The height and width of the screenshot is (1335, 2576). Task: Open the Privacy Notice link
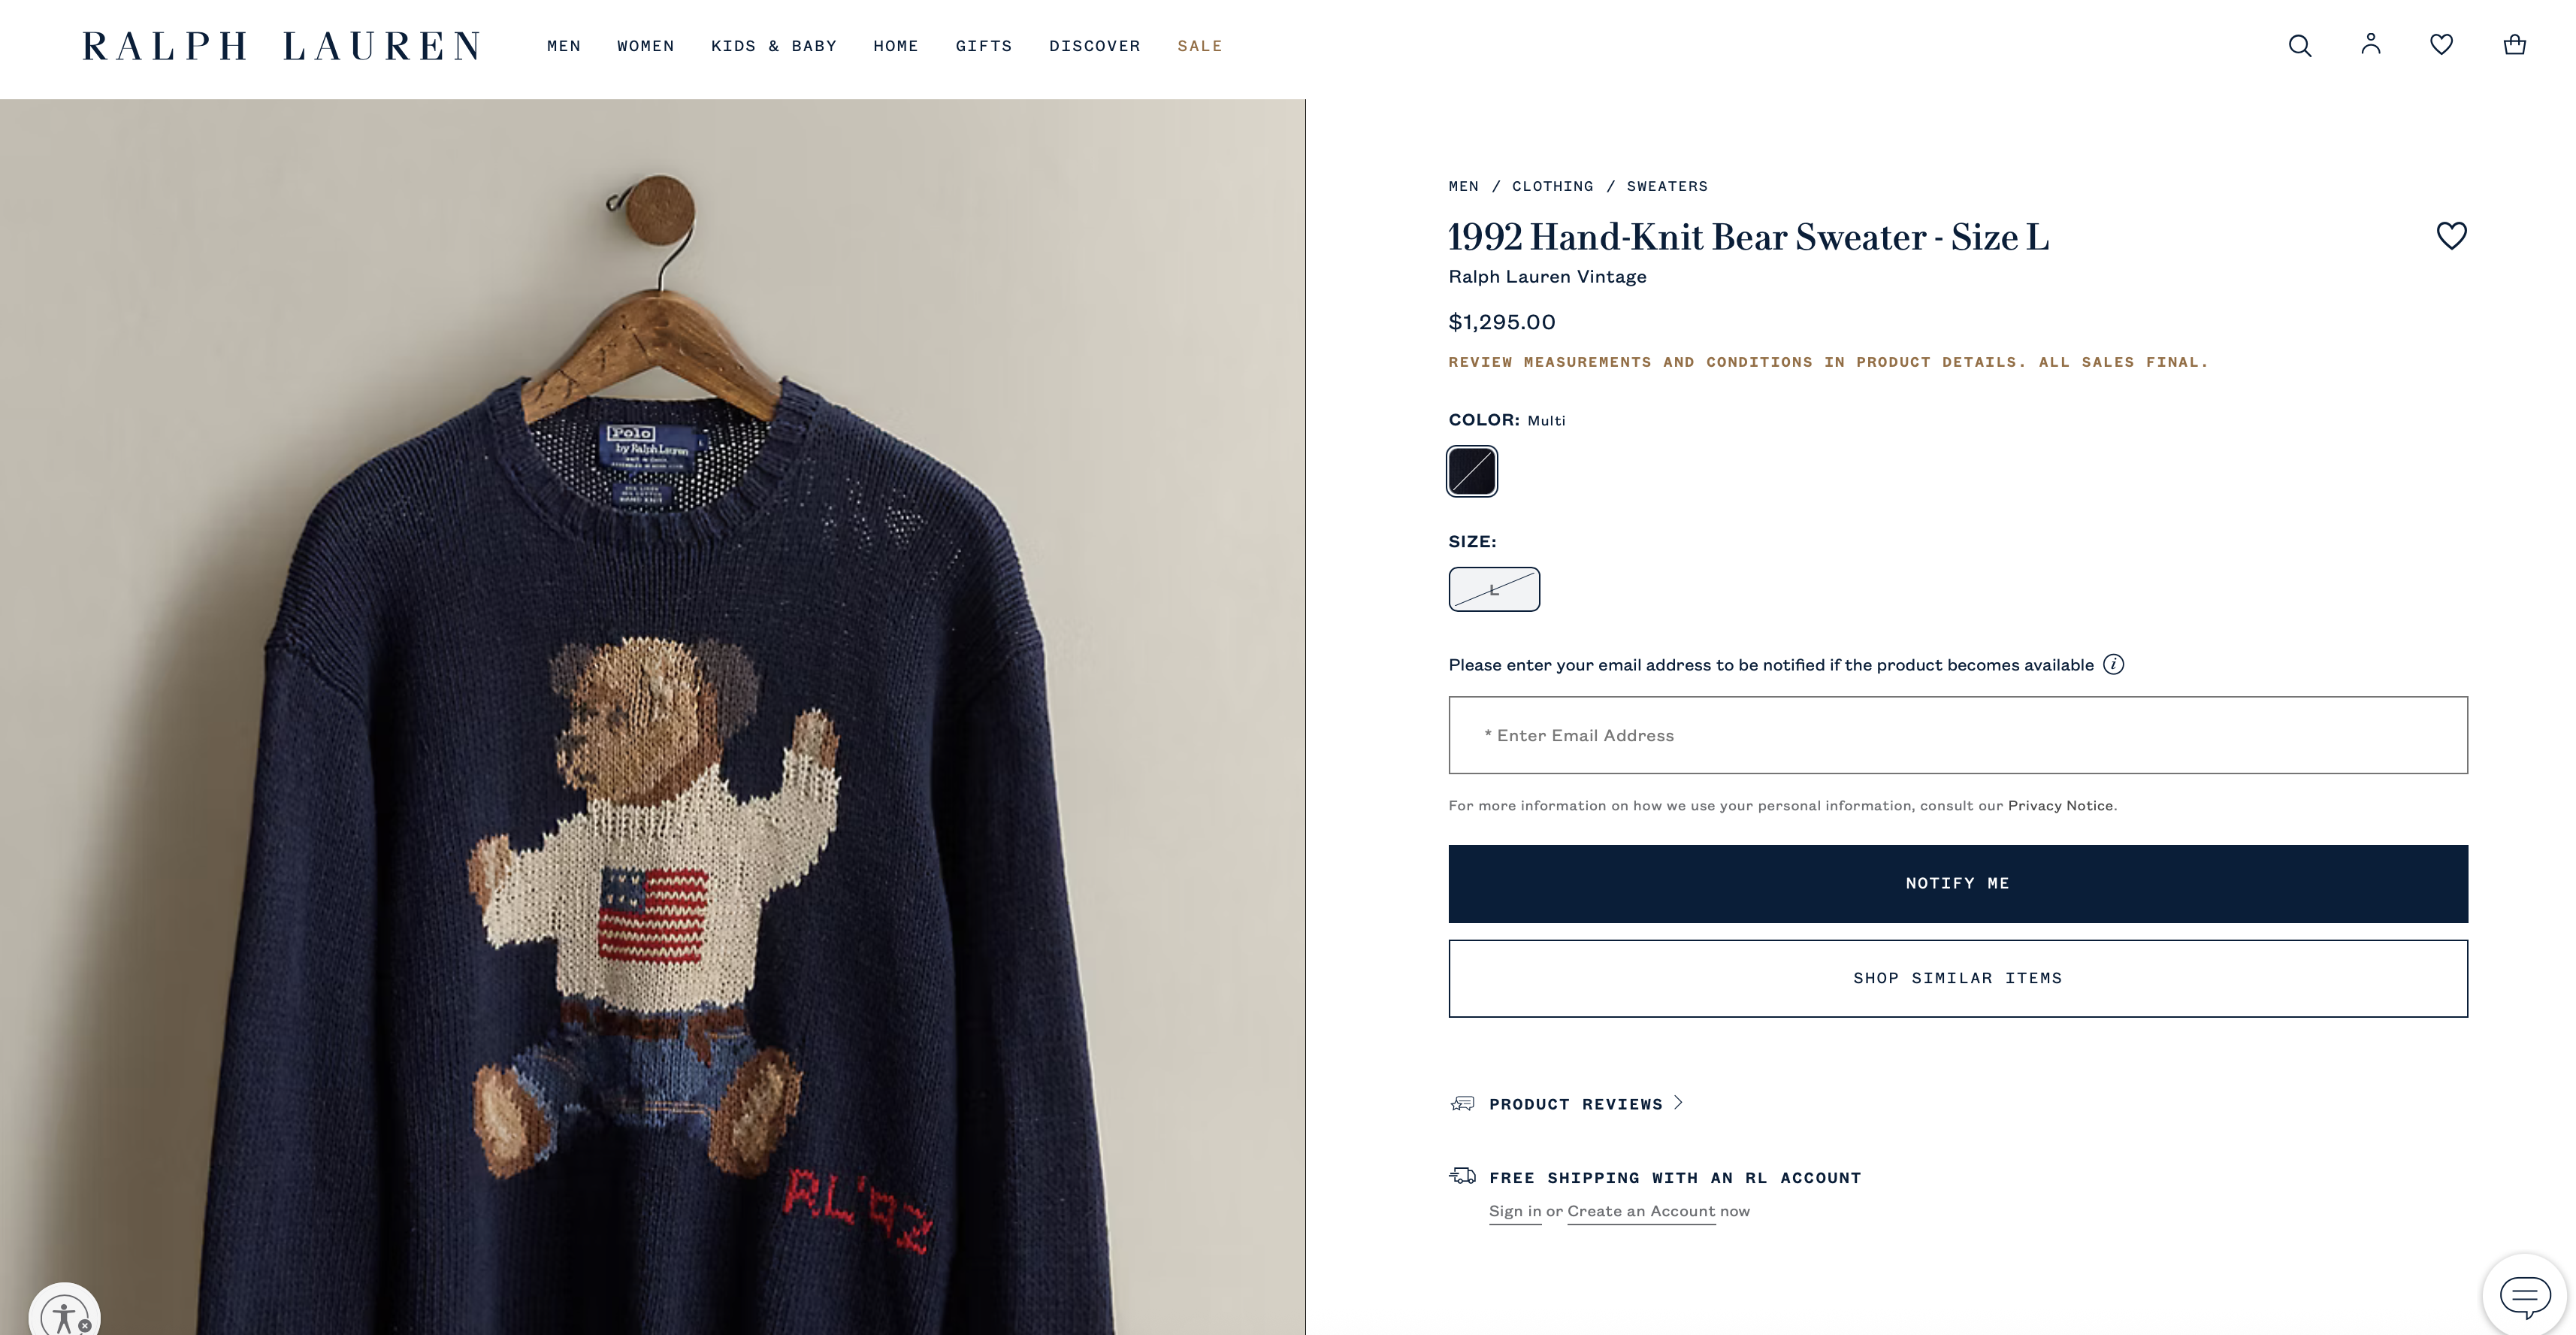2061,806
